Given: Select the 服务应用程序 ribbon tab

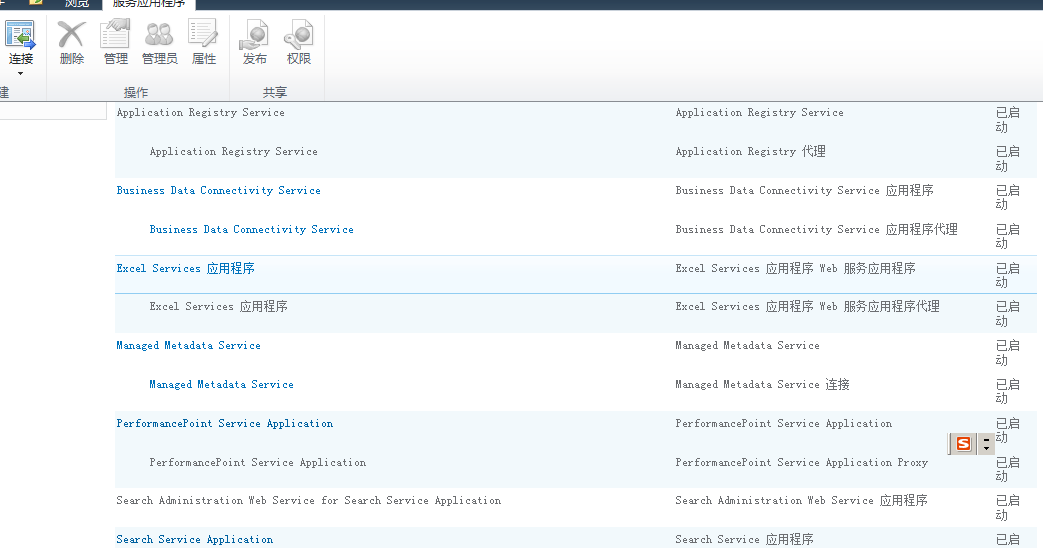Looking at the screenshot, I should tap(149, 4).
